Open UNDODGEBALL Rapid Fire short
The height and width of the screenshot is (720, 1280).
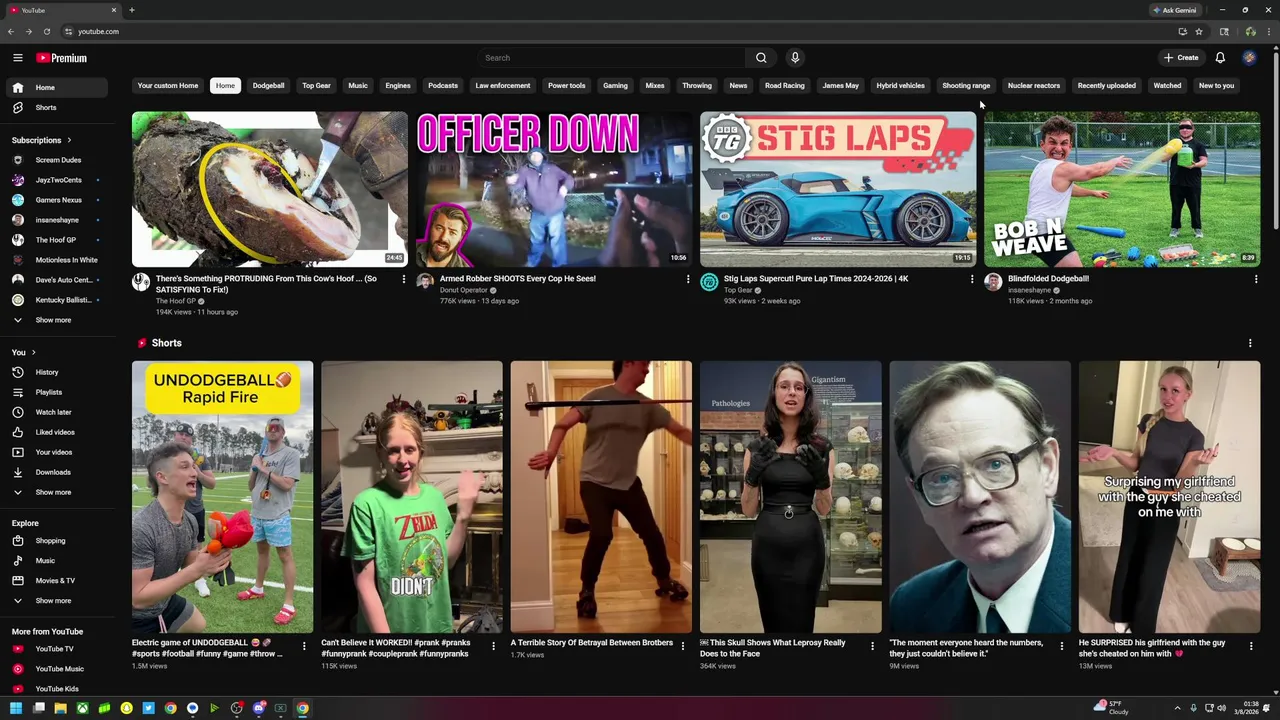click(x=222, y=497)
